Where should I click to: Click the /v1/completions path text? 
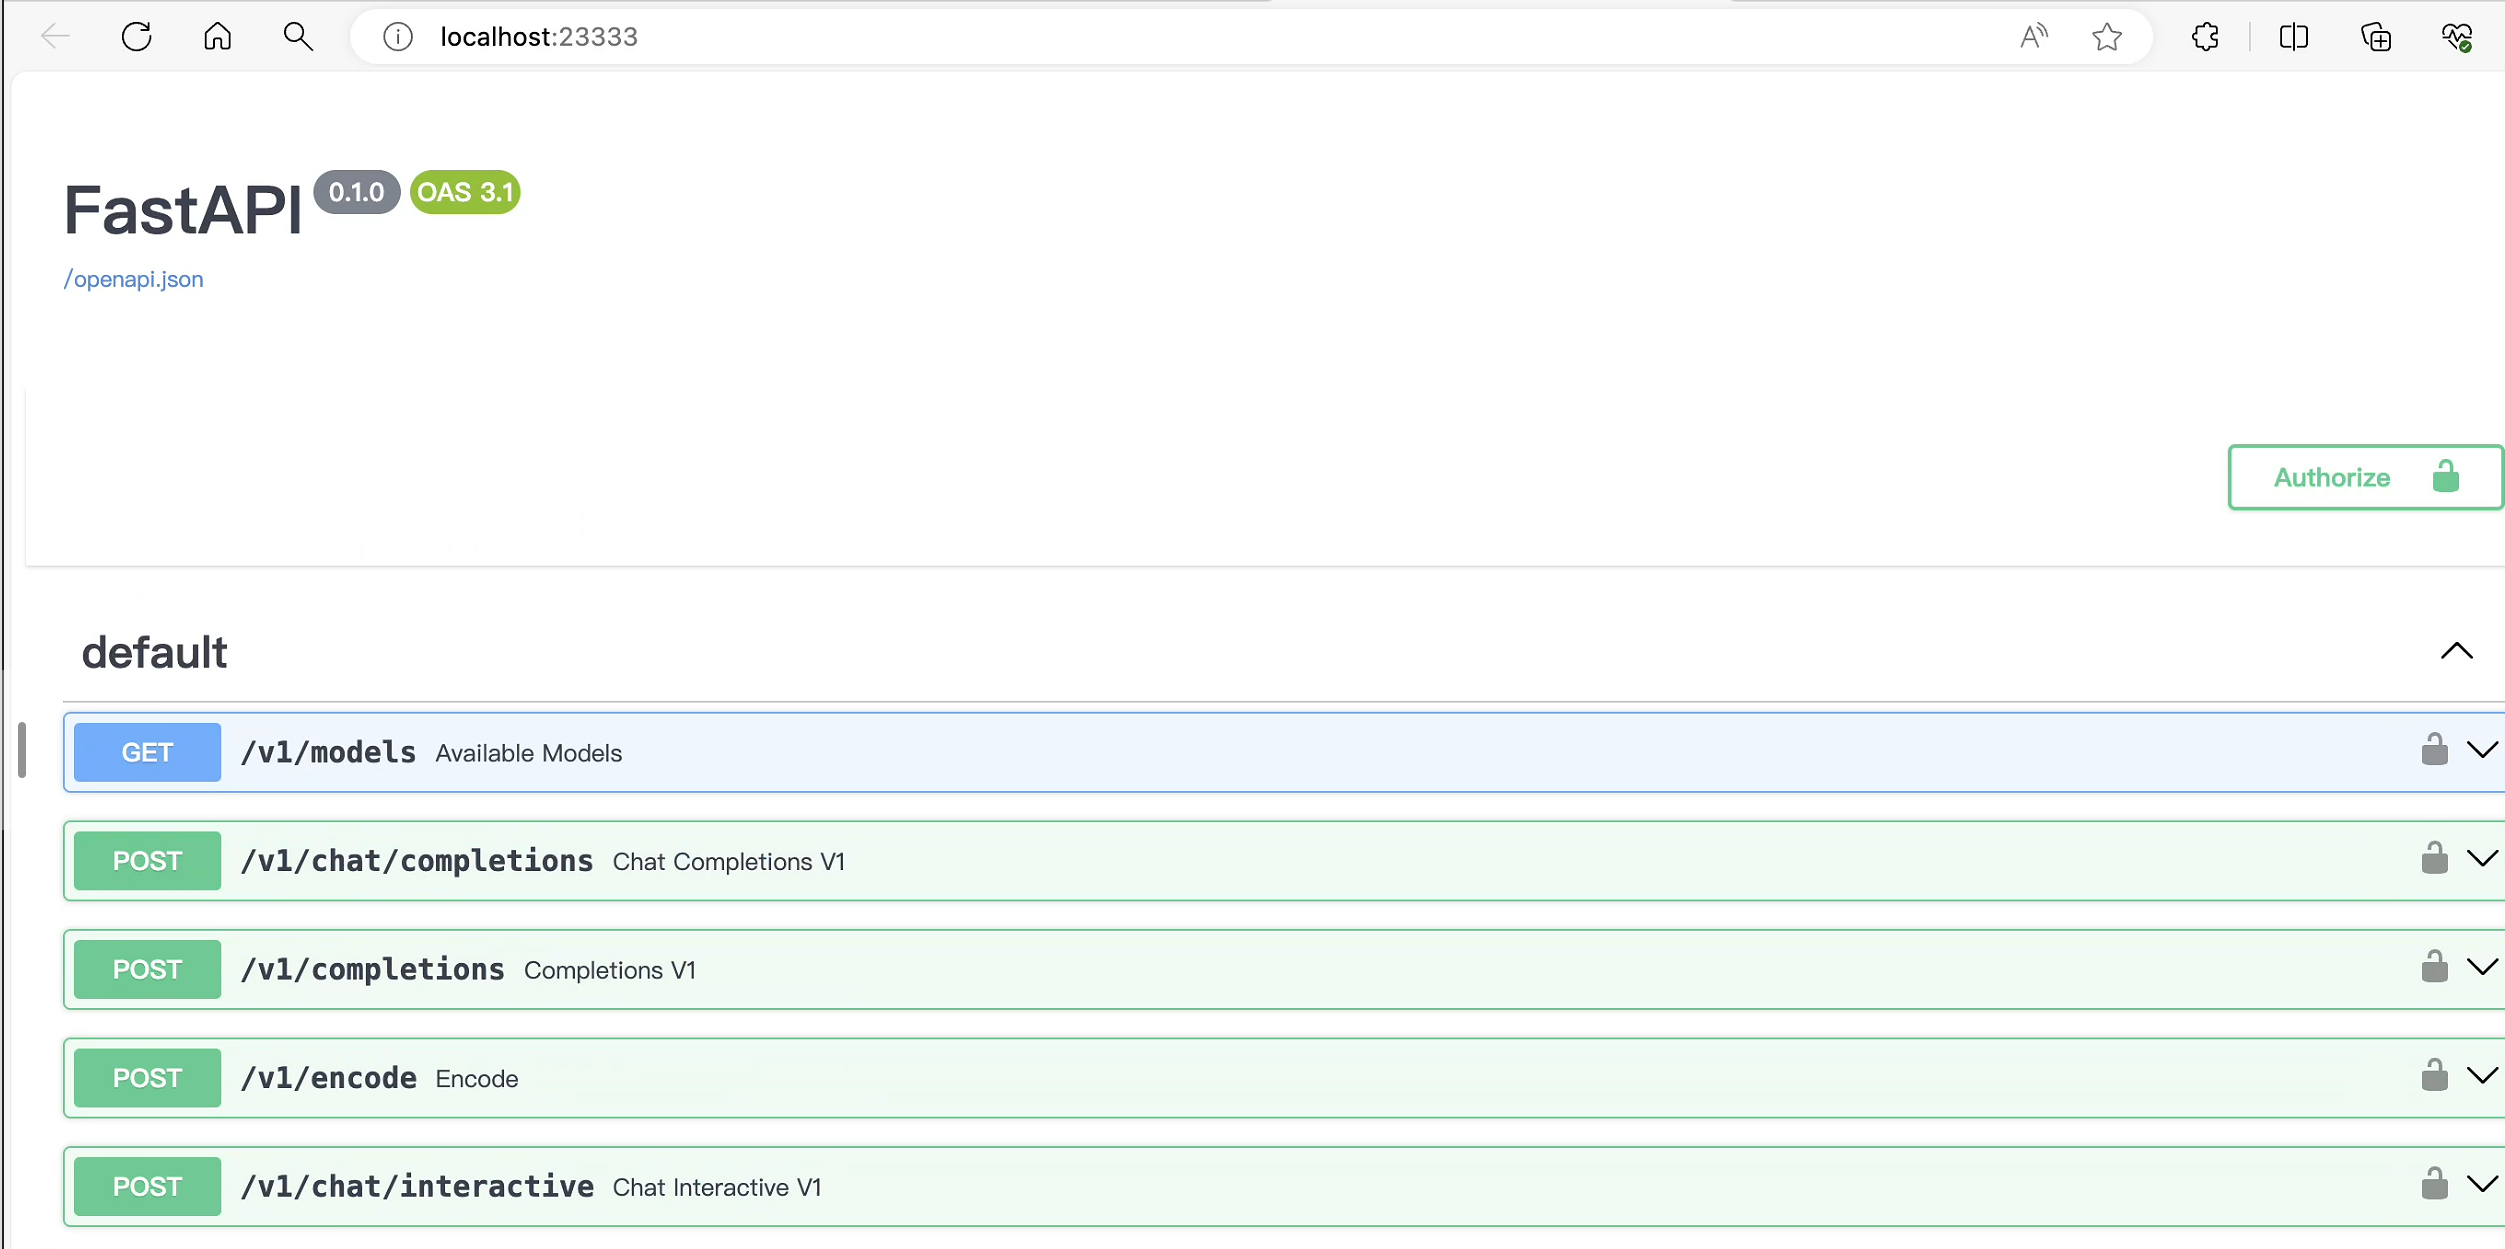coord(372,969)
